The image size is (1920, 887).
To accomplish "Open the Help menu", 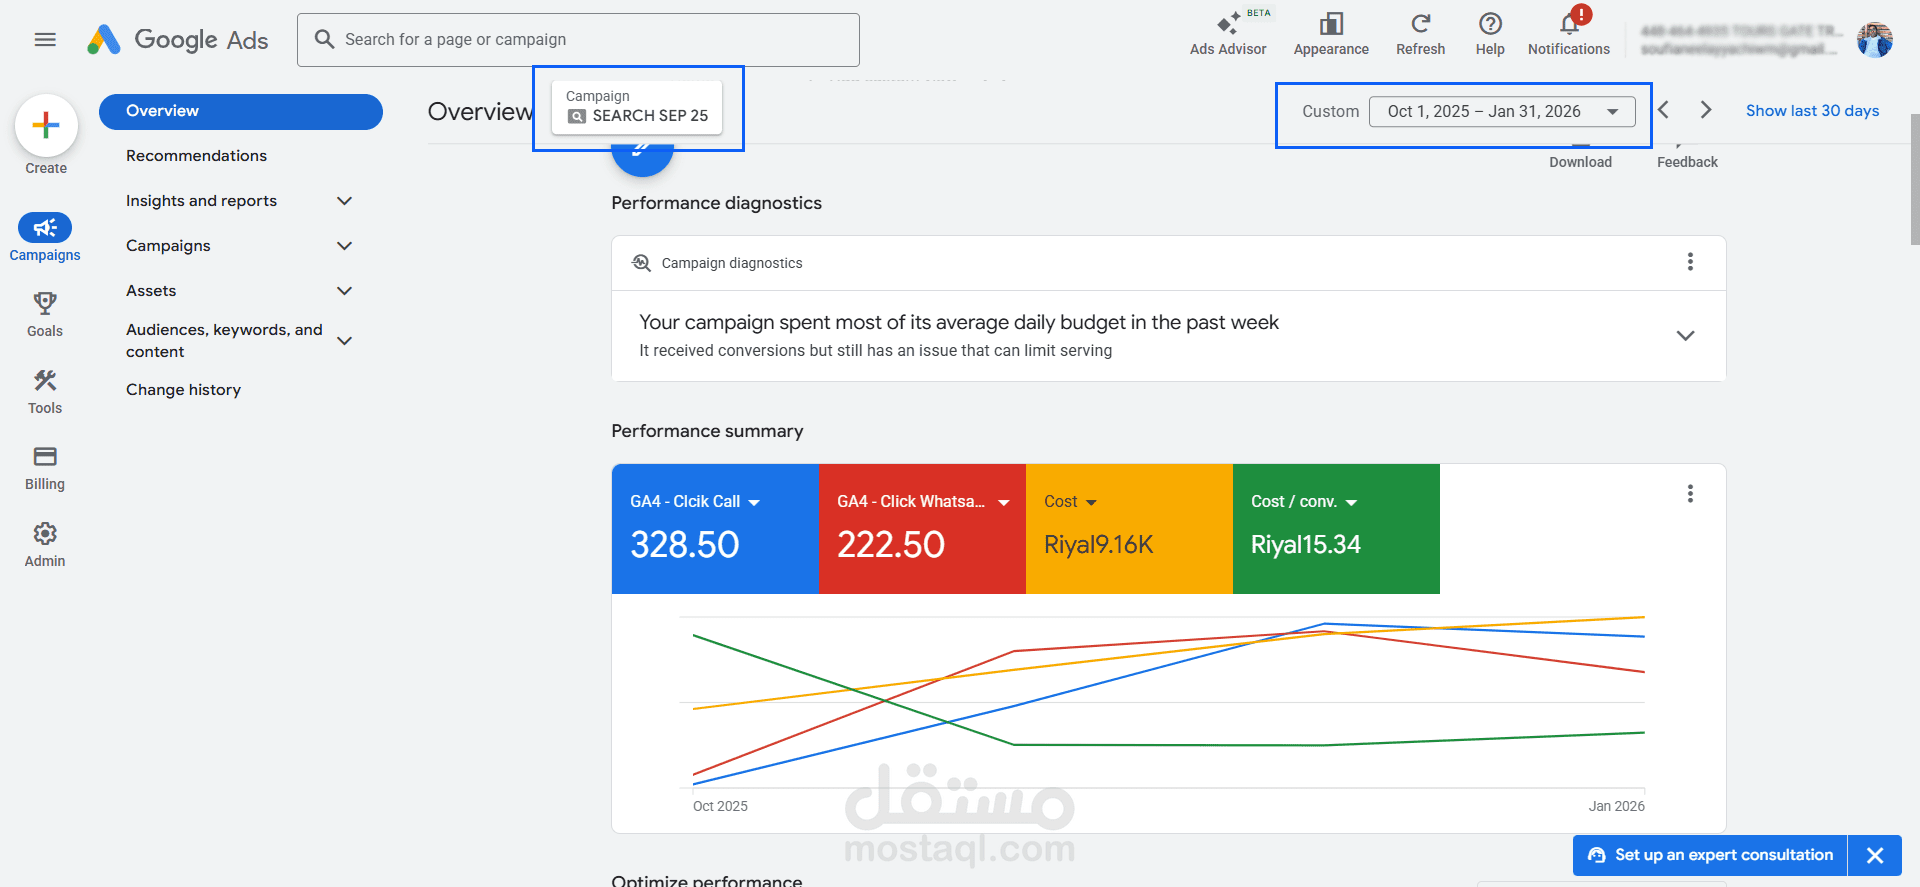I will (x=1490, y=33).
